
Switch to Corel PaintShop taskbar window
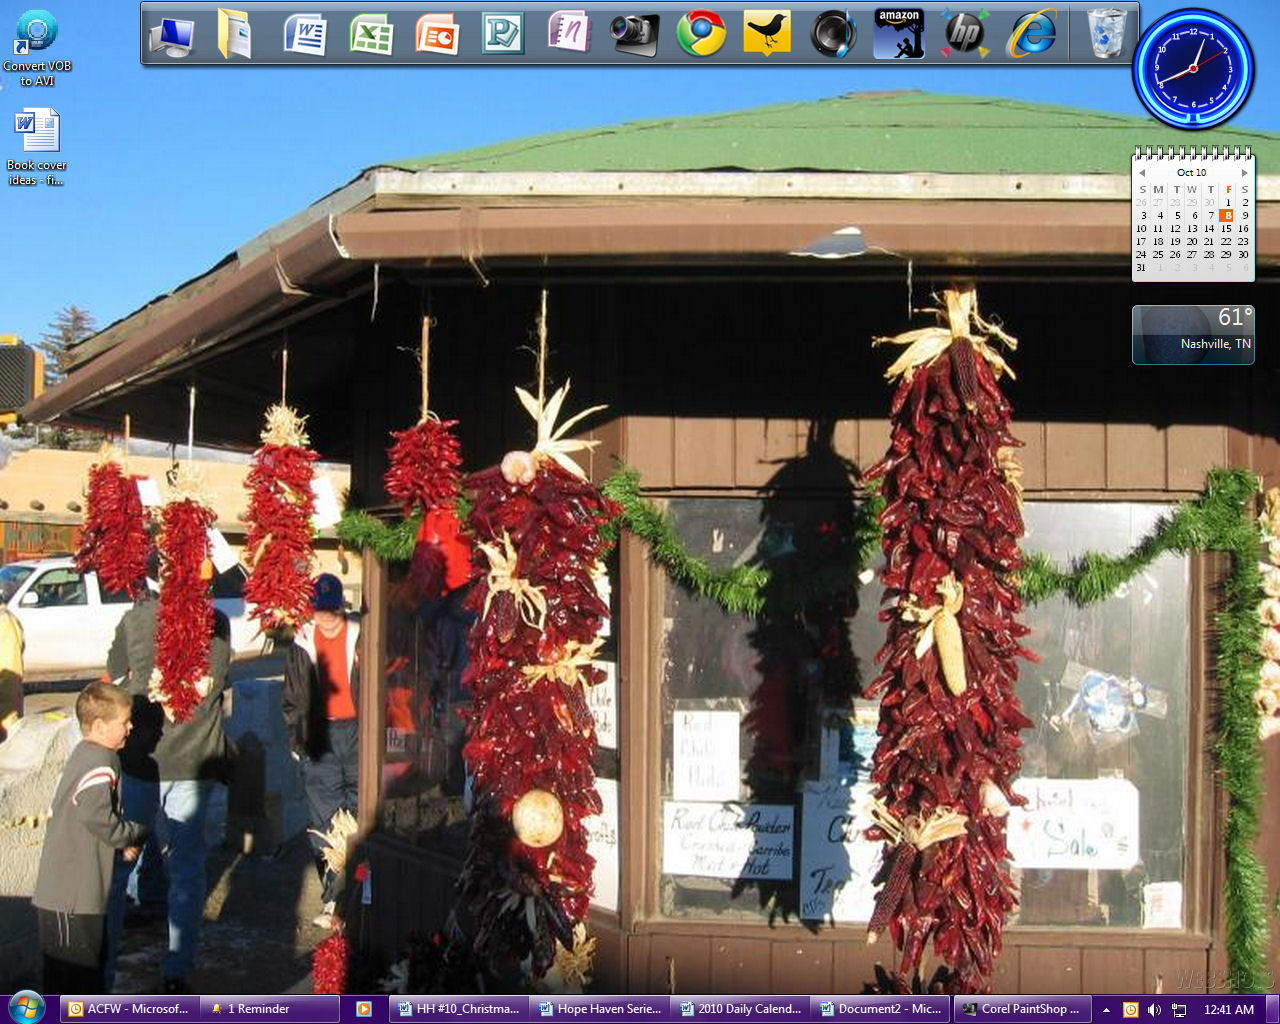click(1021, 1009)
